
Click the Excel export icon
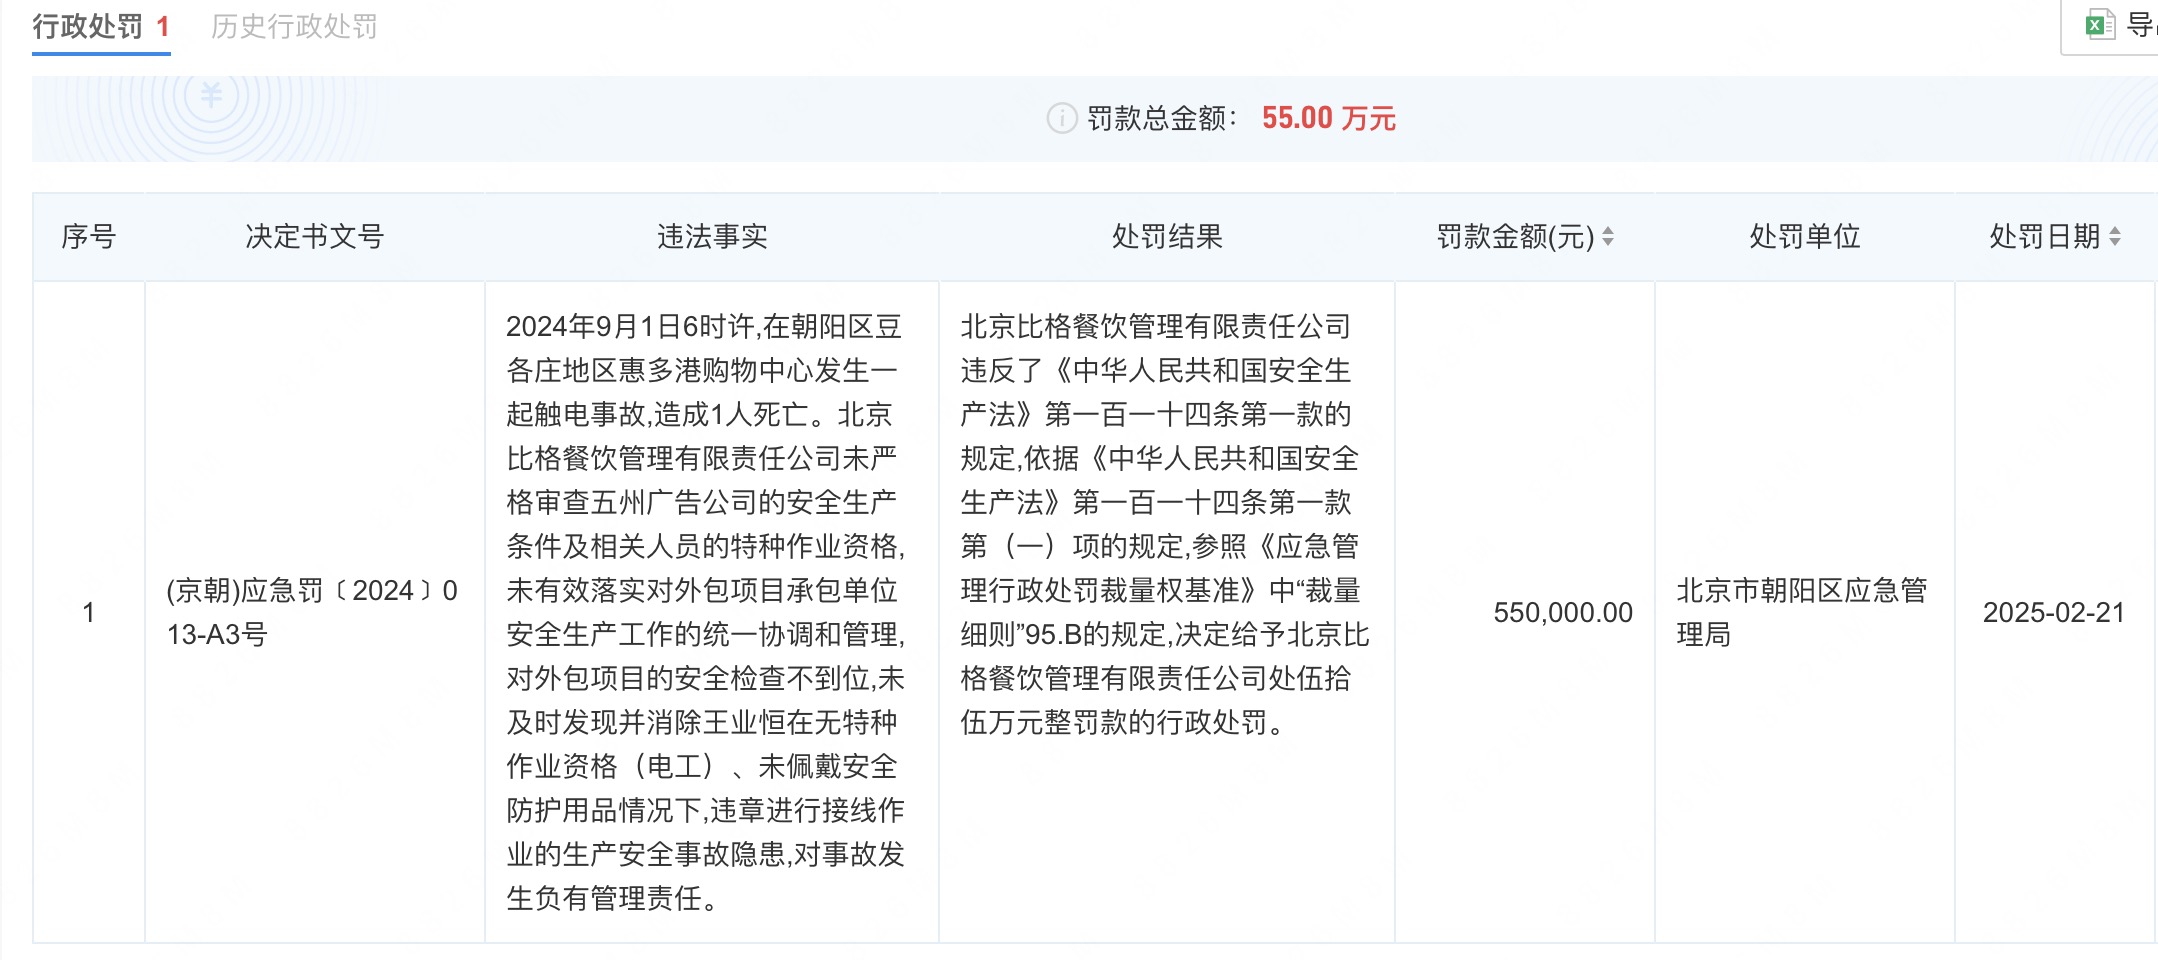[2100, 25]
